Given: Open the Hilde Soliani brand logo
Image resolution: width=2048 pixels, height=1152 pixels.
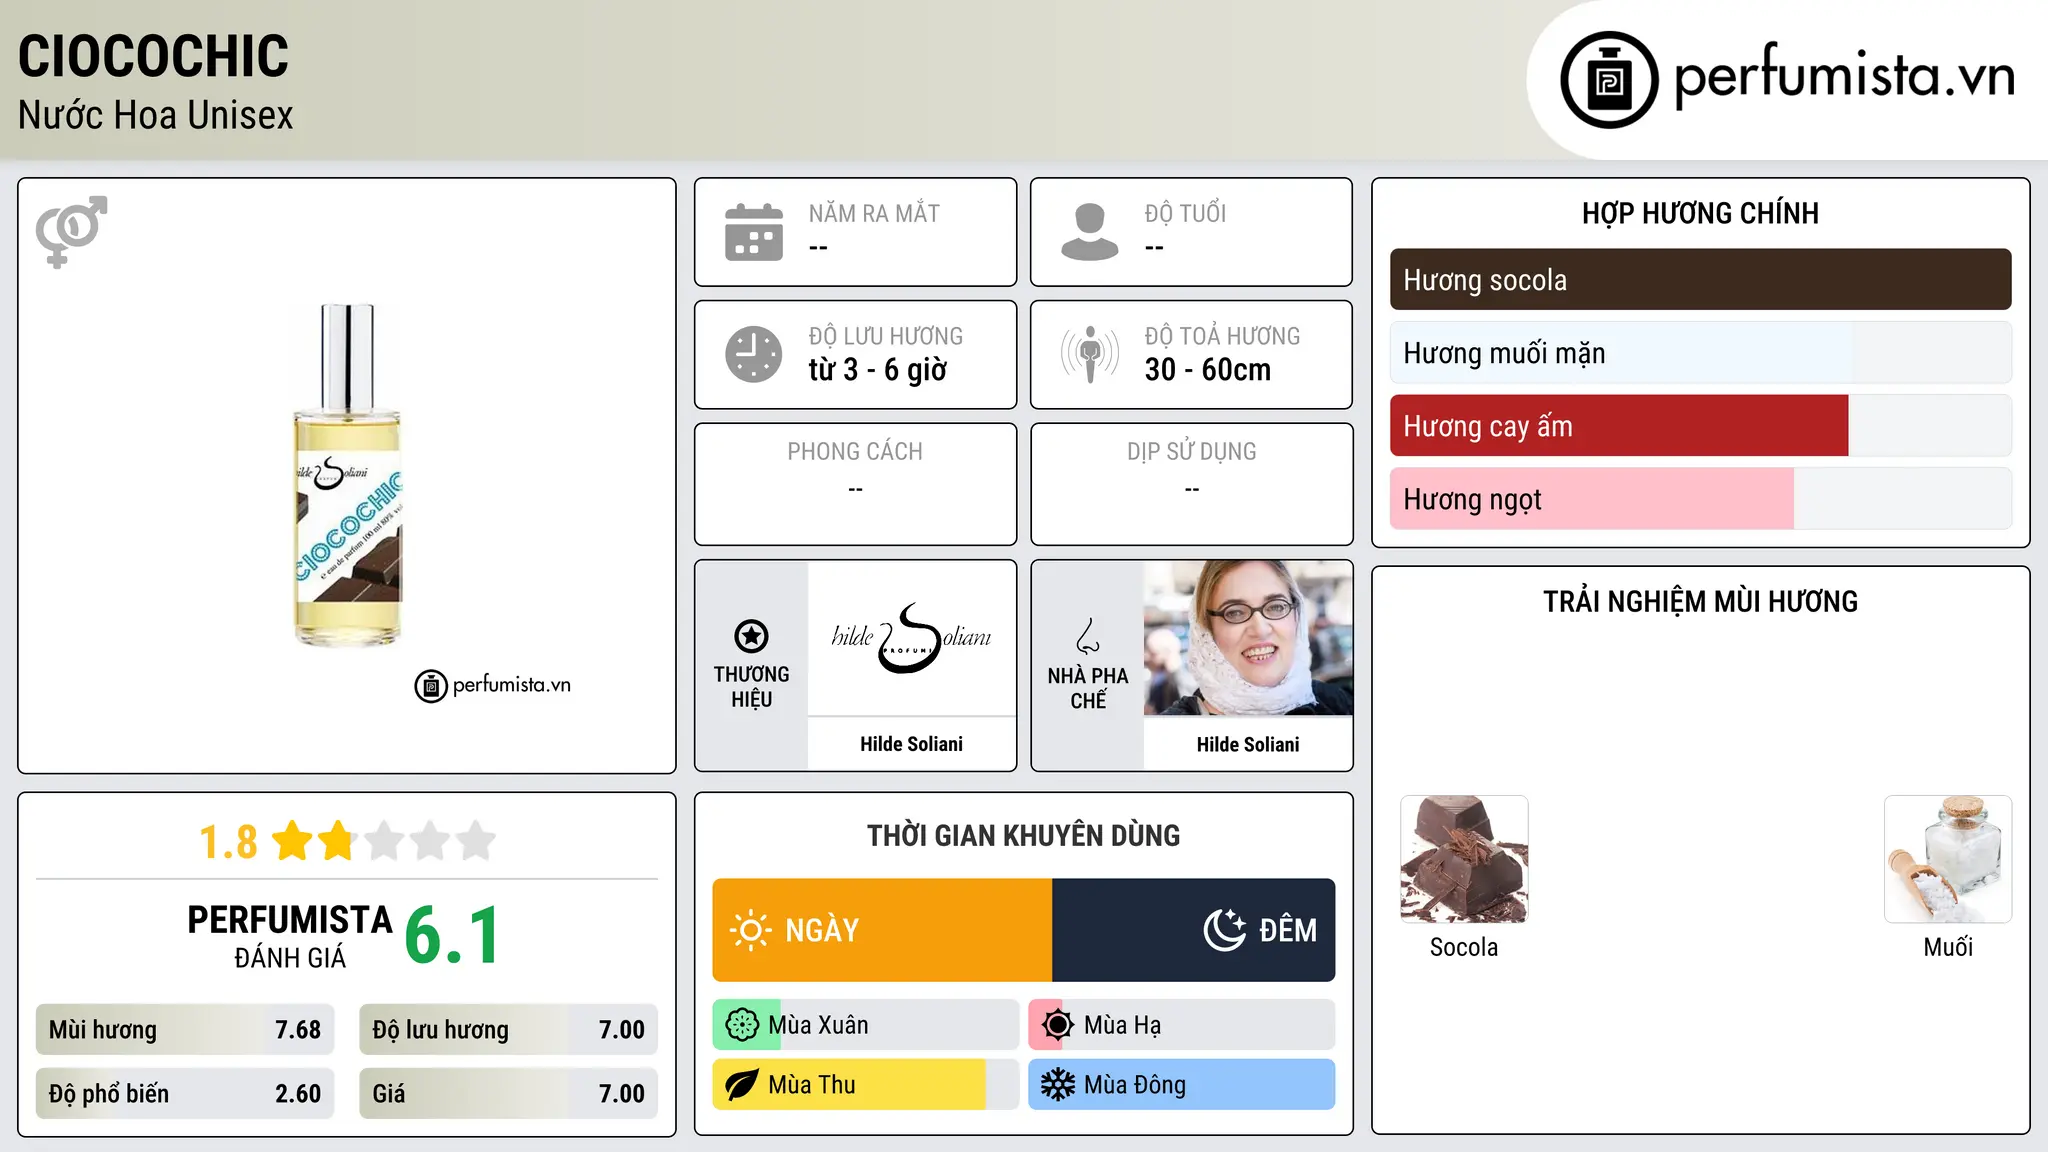Looking at the screenshot, I should 912,638.
